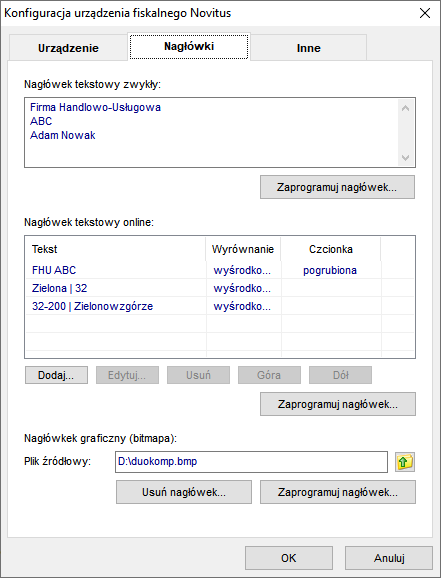Click the Tekst column header
Viewport: 441px width, 578px height.
115,249
